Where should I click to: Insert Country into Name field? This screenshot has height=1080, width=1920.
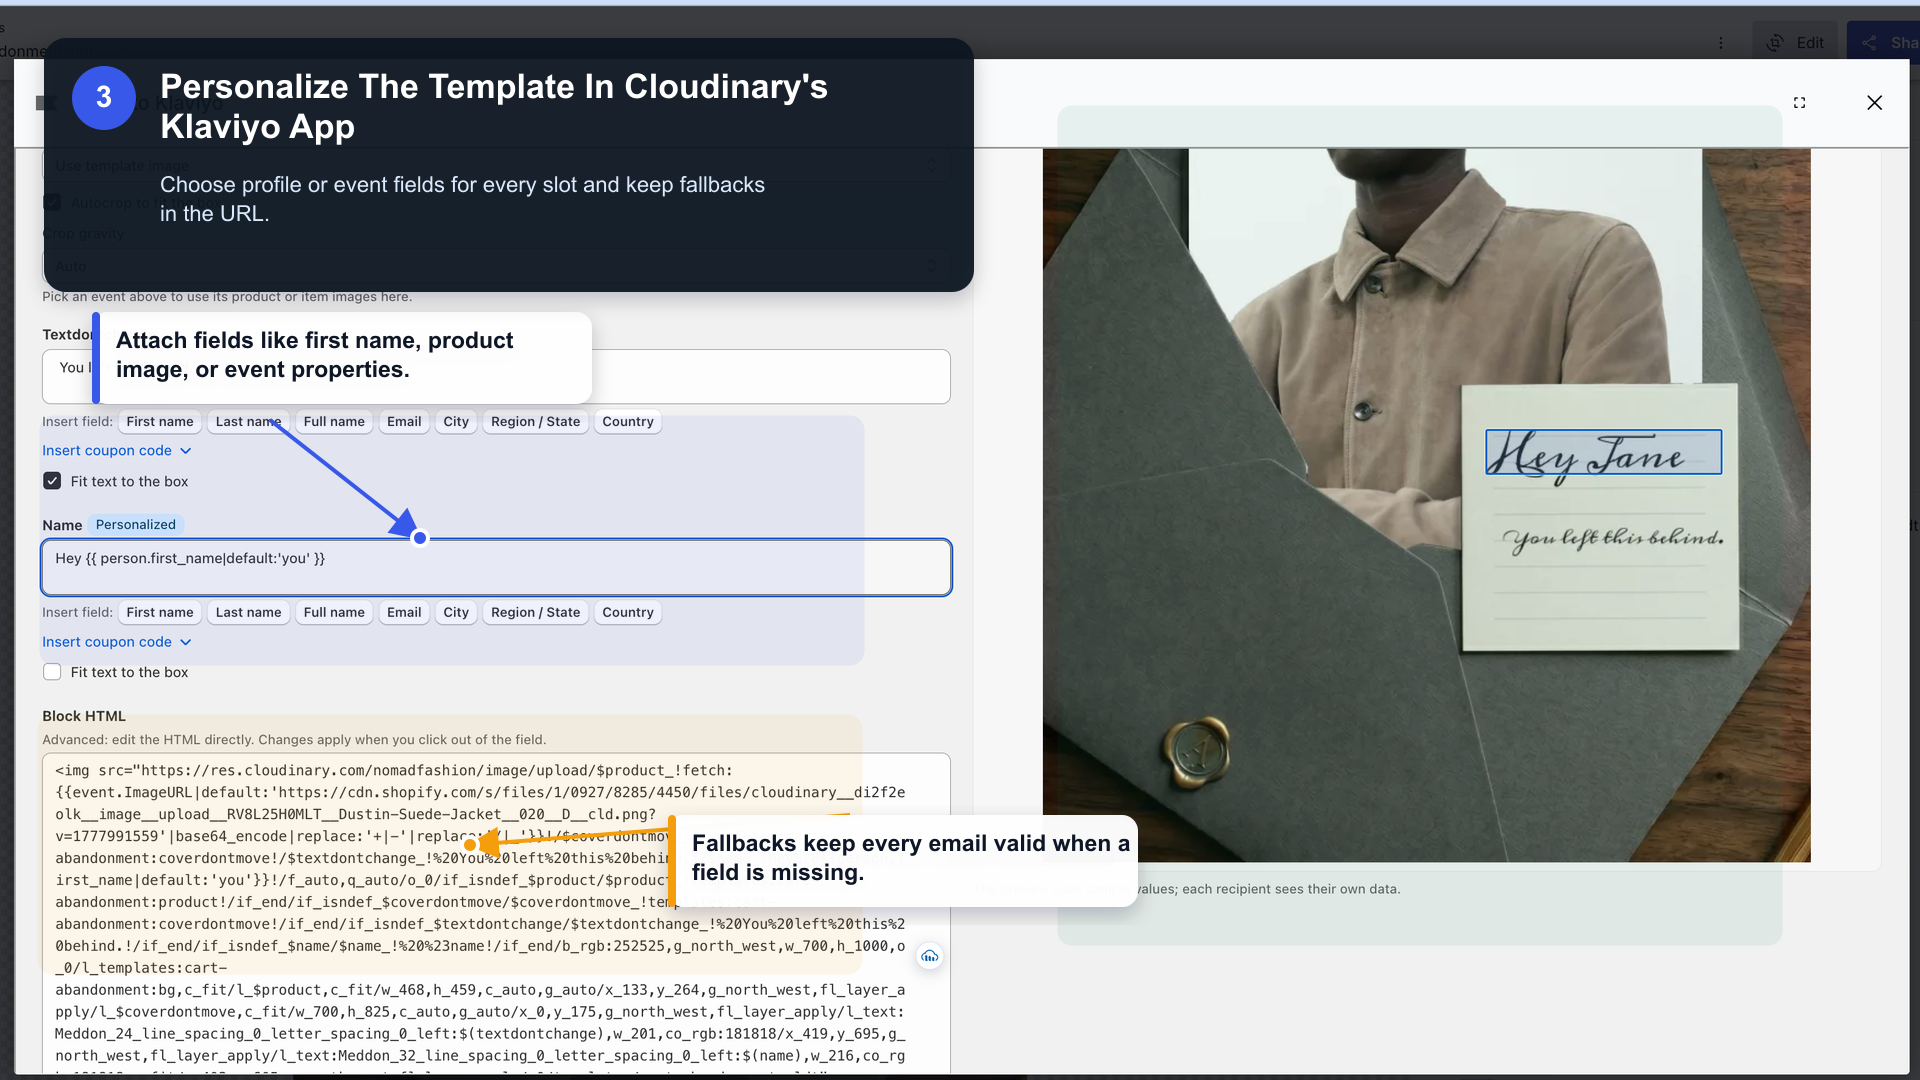click(628, 613)
